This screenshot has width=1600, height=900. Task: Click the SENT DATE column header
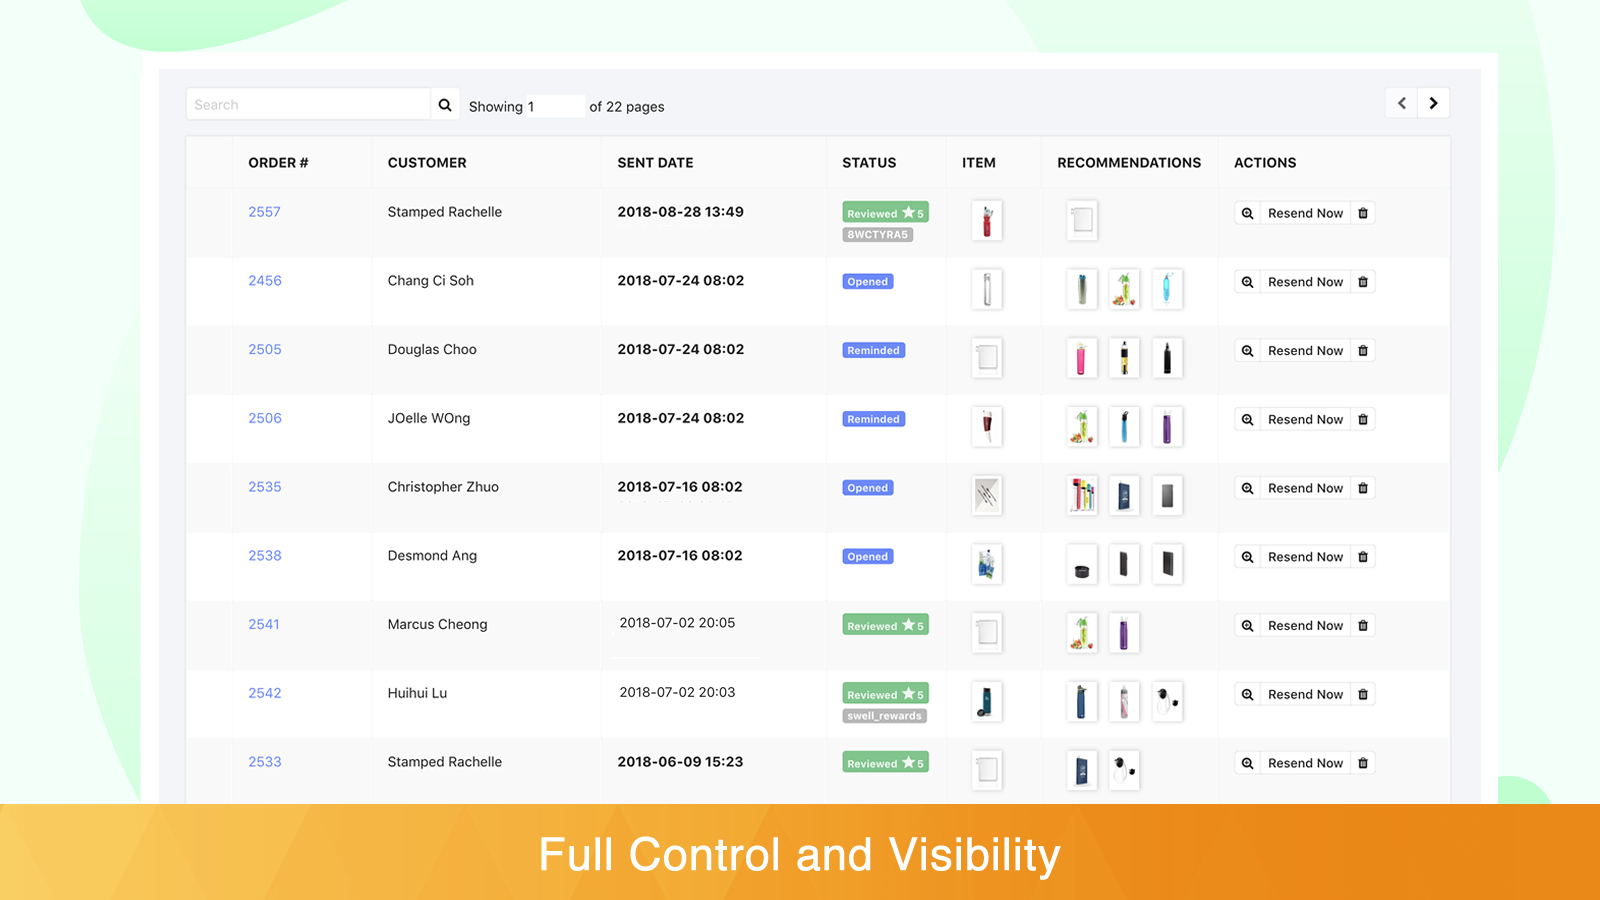click(655, 163)
